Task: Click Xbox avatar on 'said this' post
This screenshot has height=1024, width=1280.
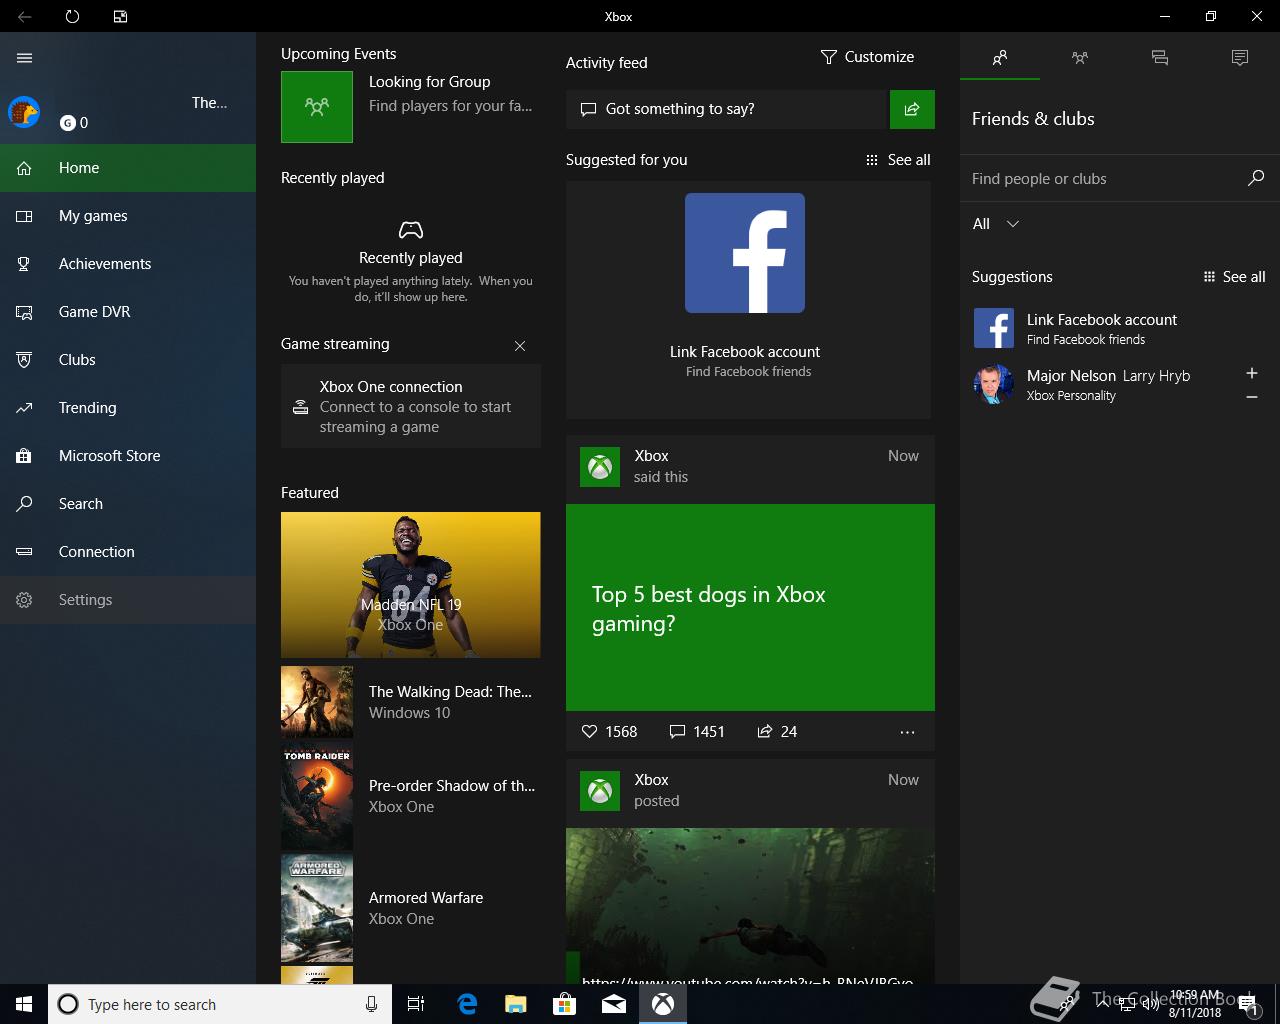Action: pos(600,467)
